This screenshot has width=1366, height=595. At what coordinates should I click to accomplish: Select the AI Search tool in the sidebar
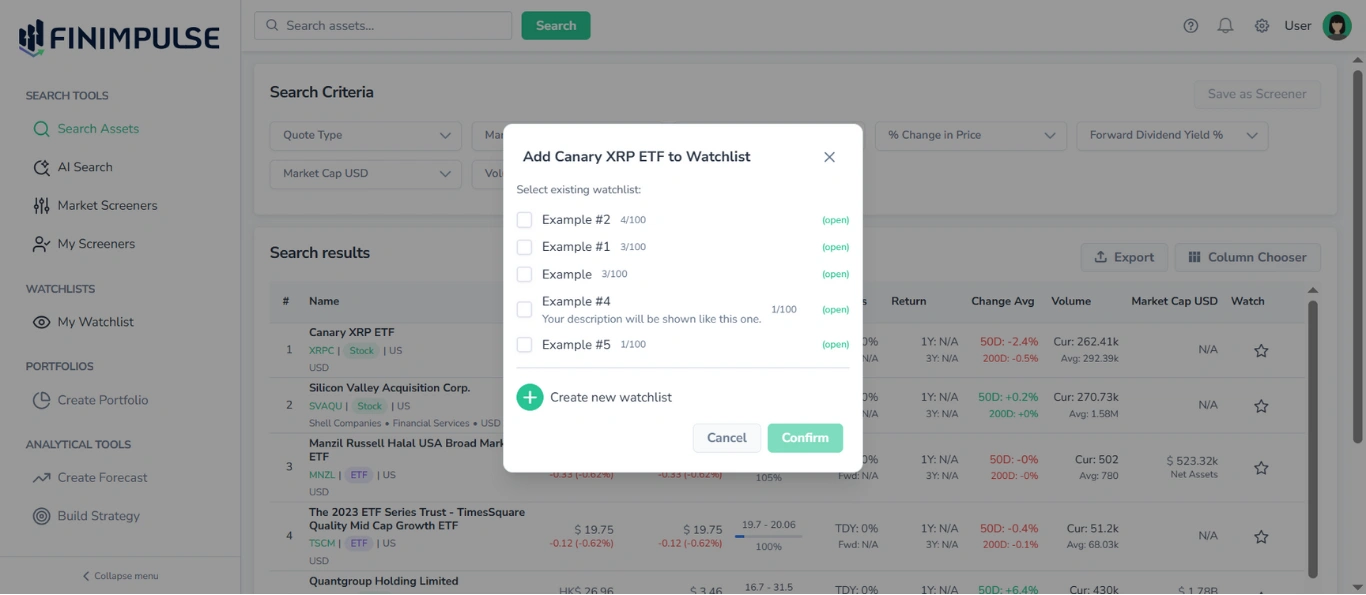coord(83,166)
